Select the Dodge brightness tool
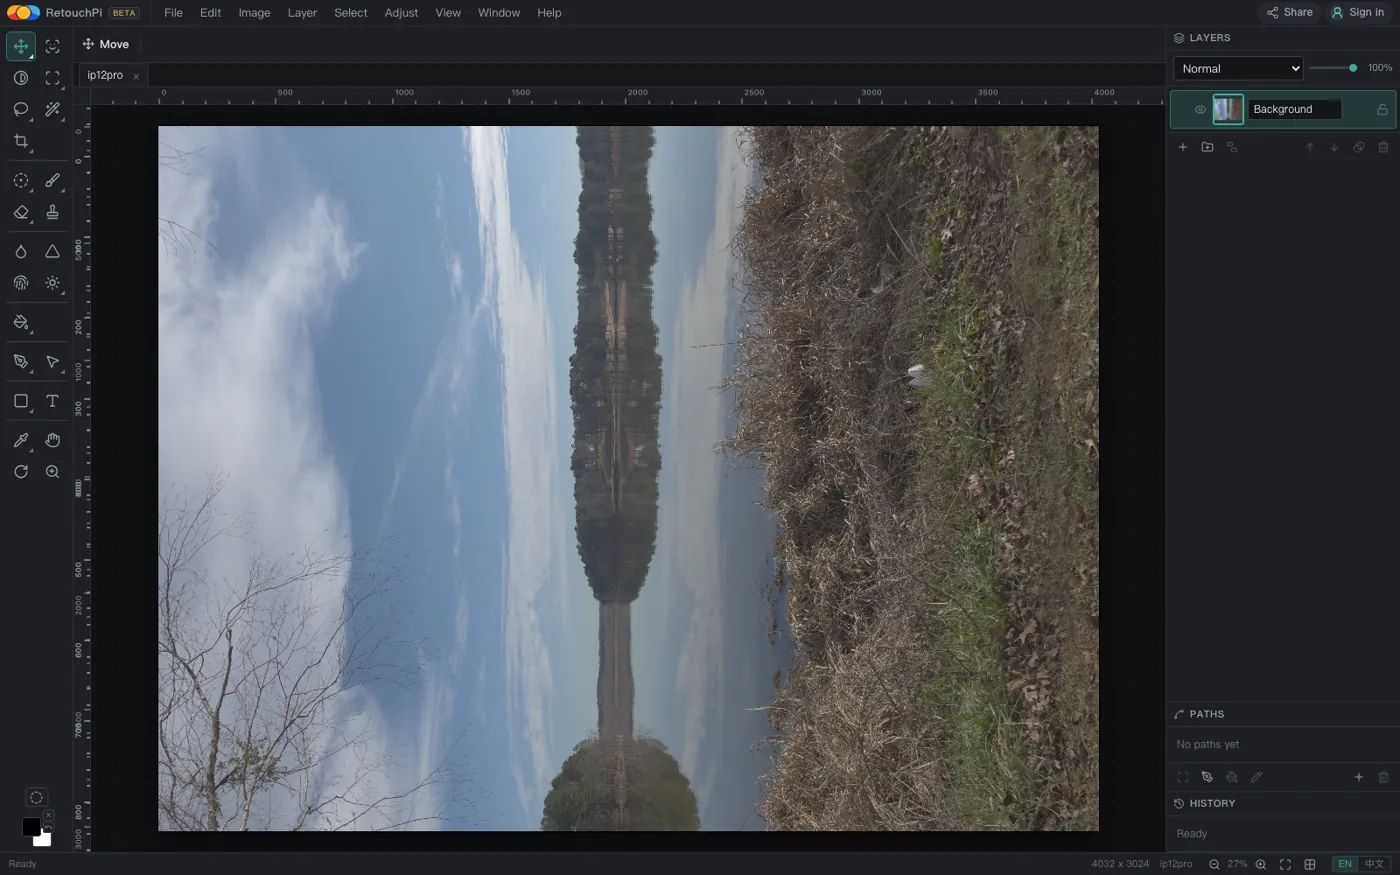Image resolution: width=1400 pixels, height=875 pixels. click(x=53, y=283)
